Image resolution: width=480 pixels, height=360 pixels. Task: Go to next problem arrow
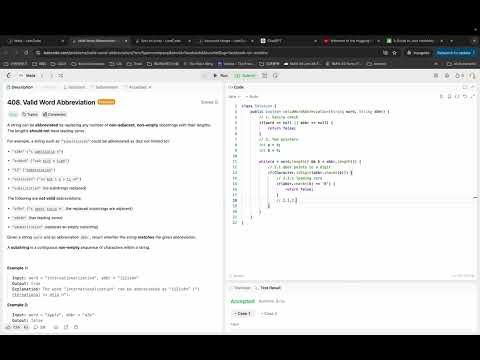coord(51,76)
